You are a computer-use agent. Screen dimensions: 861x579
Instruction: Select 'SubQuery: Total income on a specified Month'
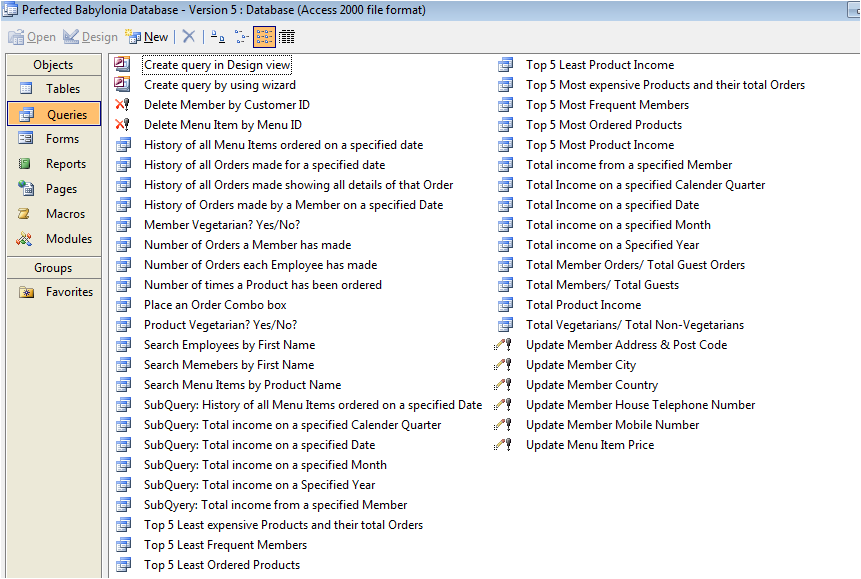pyautogui.click(x=265, y=465)
